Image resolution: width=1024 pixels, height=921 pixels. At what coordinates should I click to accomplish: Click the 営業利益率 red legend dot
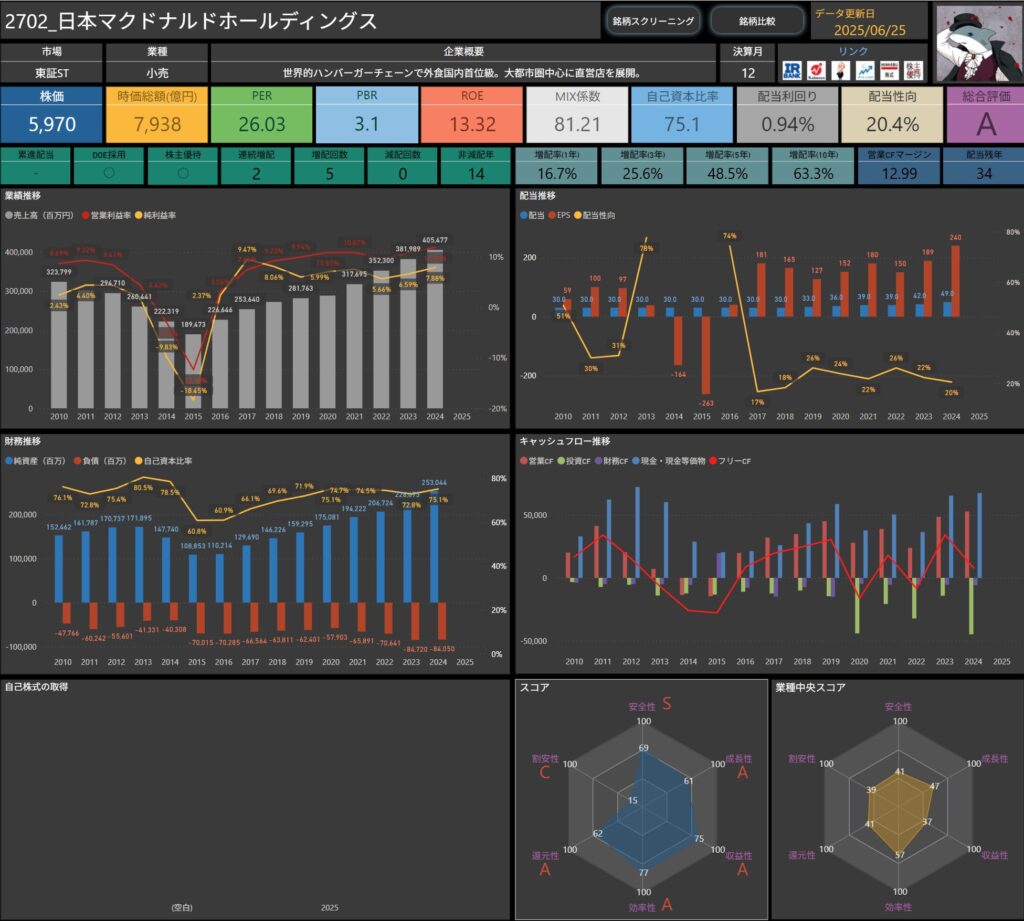pyautogui.click(x=86, y=215)
